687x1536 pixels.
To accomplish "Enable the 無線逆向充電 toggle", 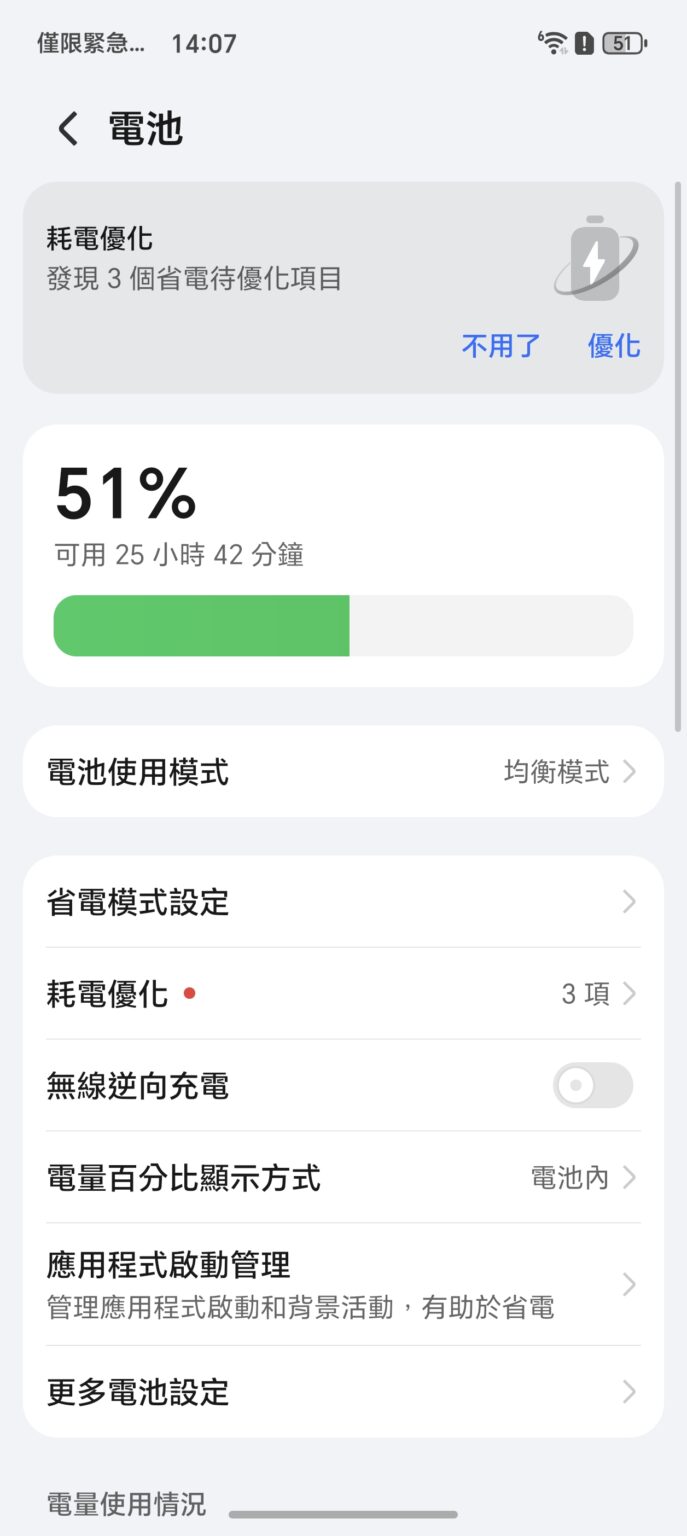I will (x=592, y=1086).
